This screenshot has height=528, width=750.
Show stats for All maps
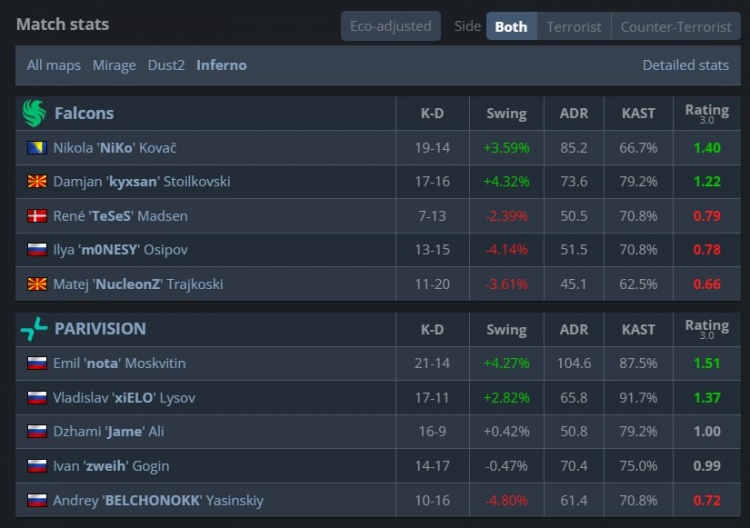click(x=54, y=65)
